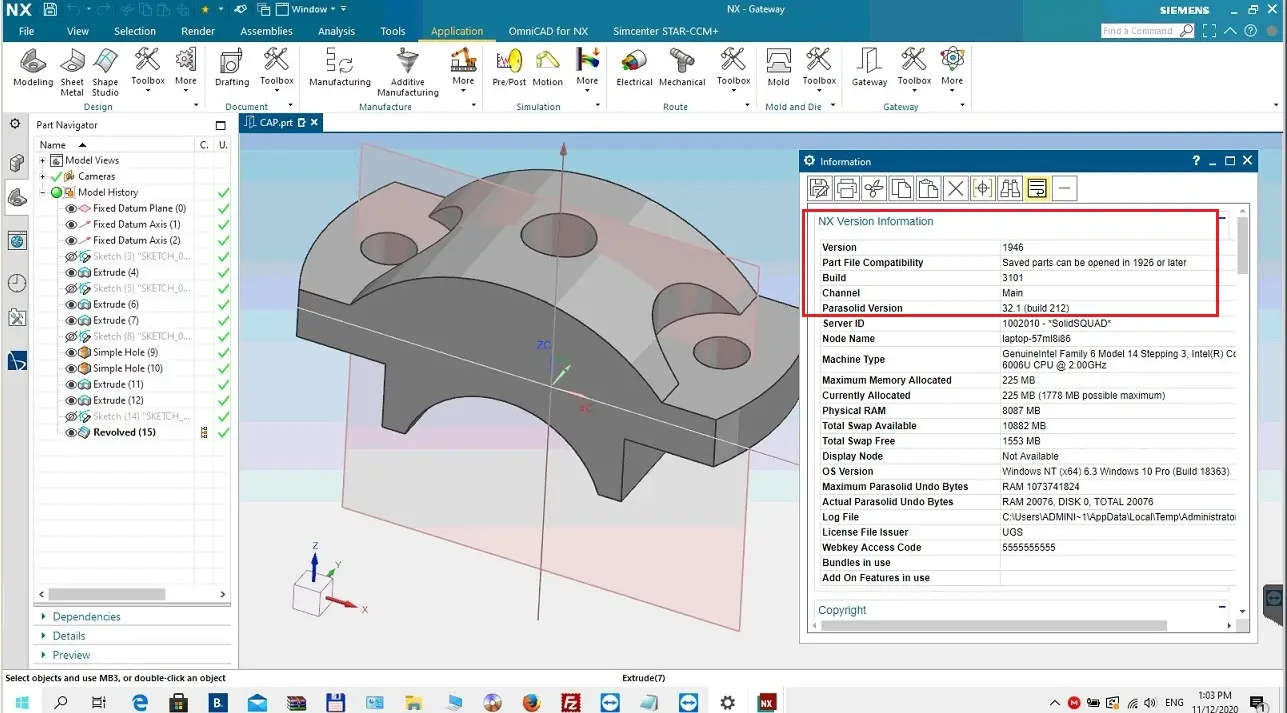Launch Additive Manufacturing
1287x713 pixels.
407,72
